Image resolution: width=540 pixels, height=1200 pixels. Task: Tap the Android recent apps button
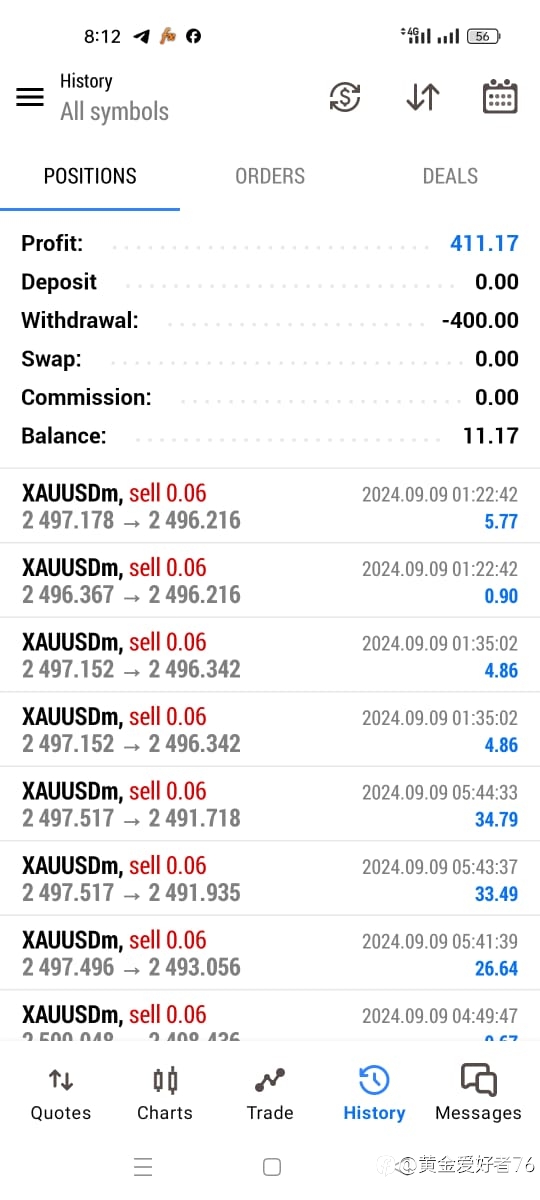click(143, 1167)
